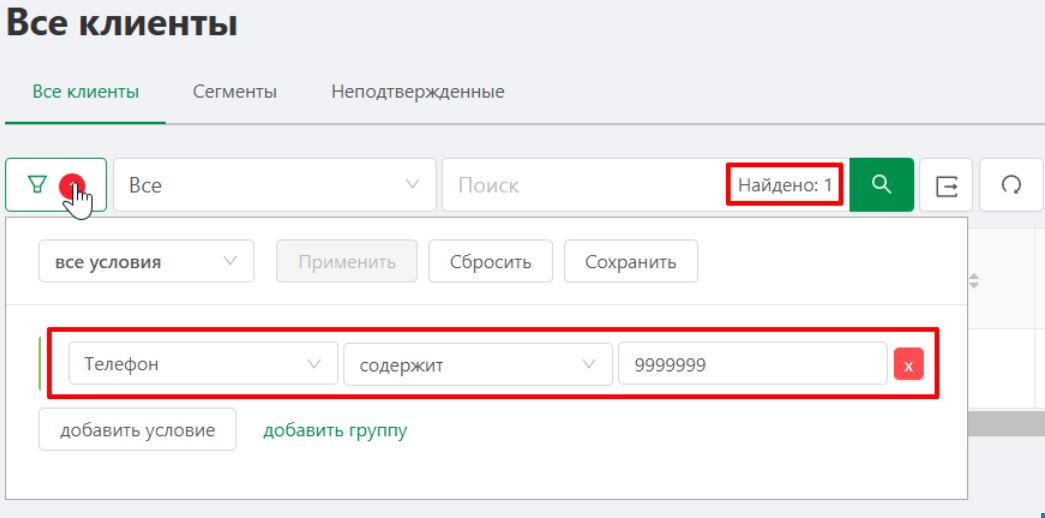The width and height of the screenshot is (1045, 518).
Task: Expand the Все dropdown selector
Action: point(275,185)
